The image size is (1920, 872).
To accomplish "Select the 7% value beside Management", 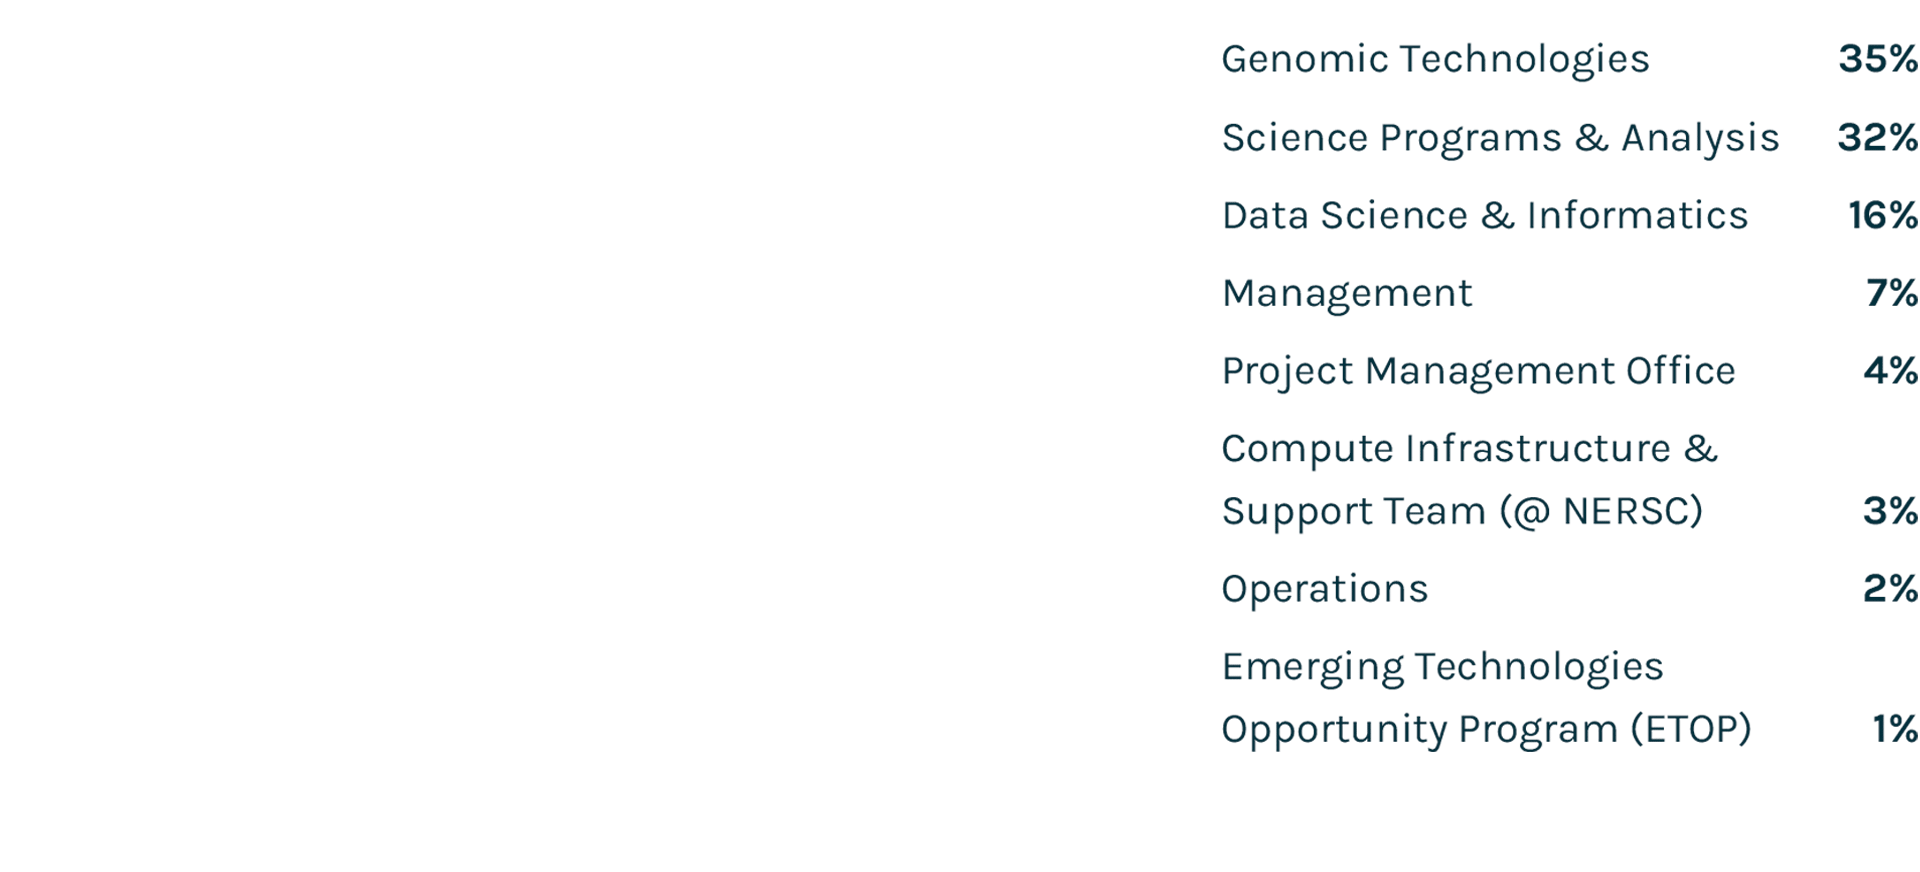I will click(x=1892, y=293).
